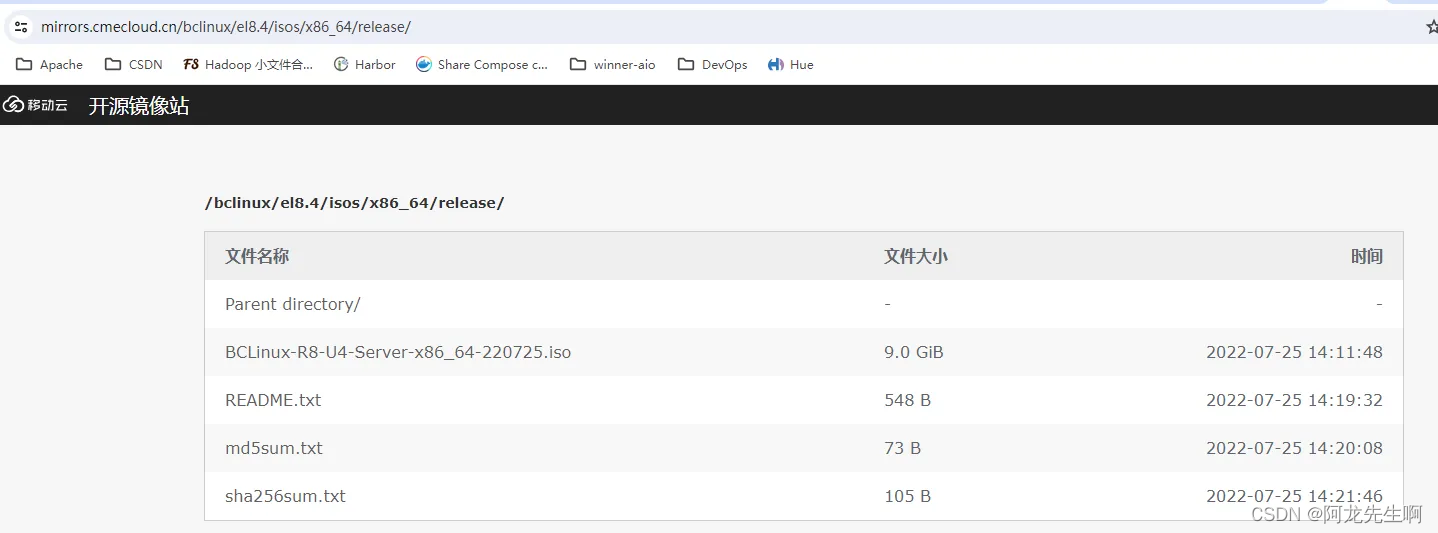This screenshot has height=533, width=1438.
Task: Open the Apache bookmarks folder
Action: pyautogui.click(x=50, y=64)
